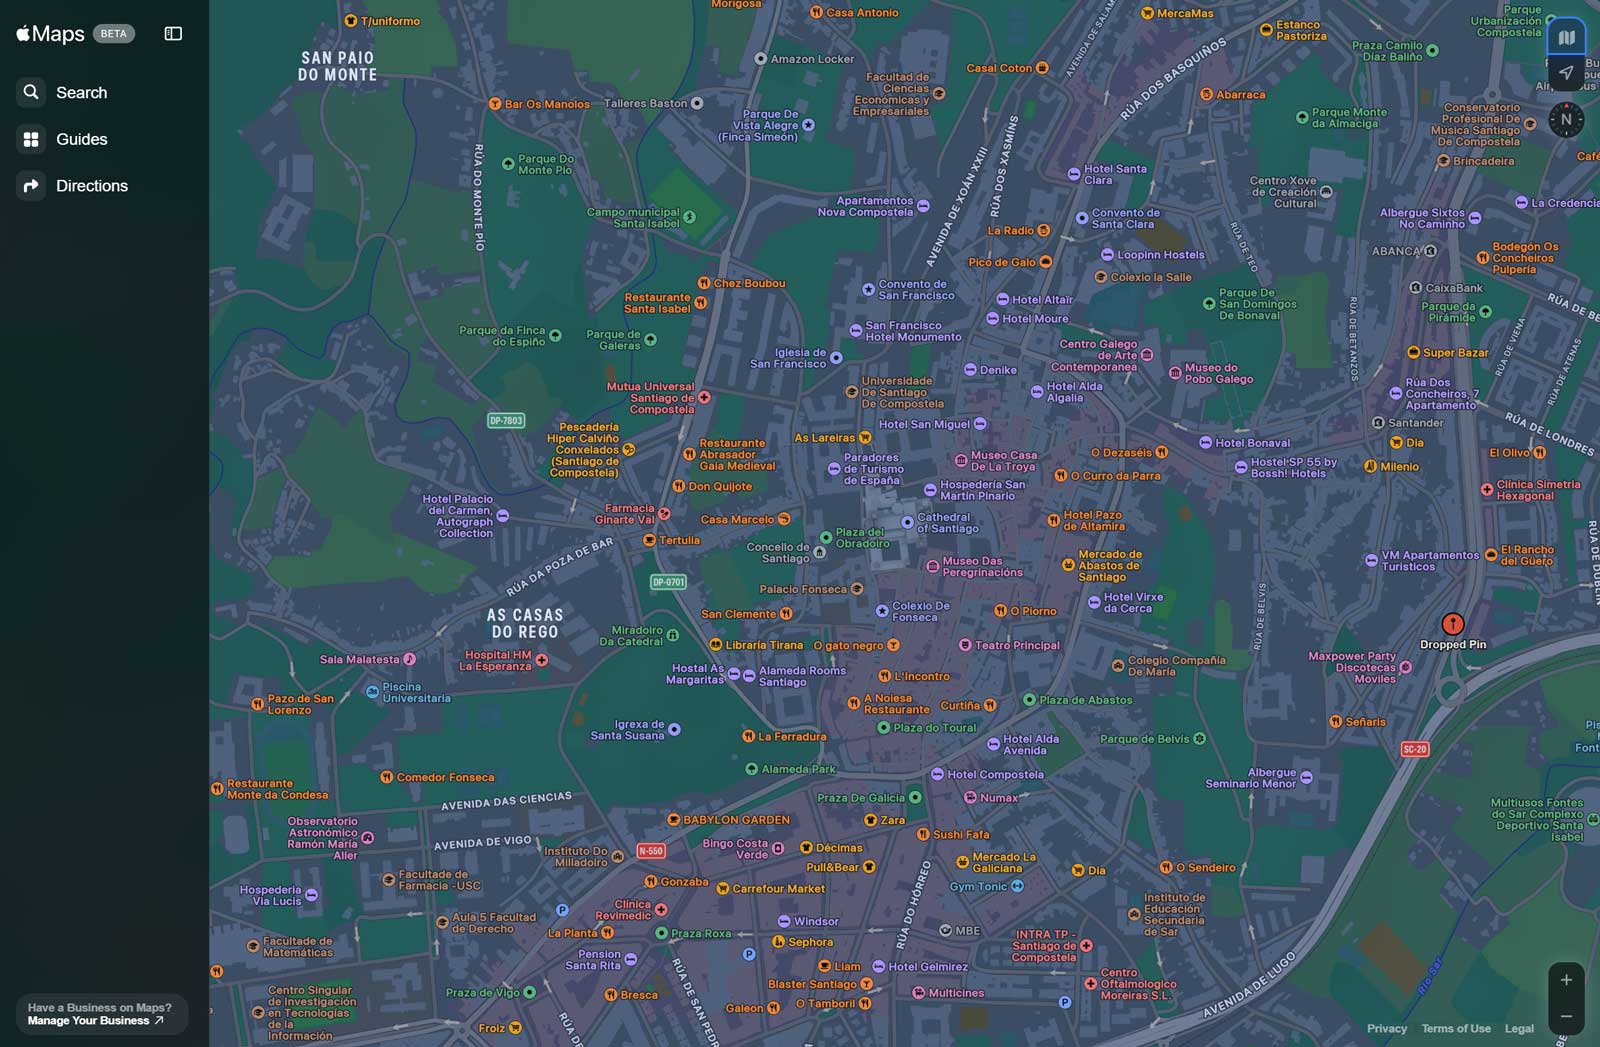Open the Legal link

1519,1028
